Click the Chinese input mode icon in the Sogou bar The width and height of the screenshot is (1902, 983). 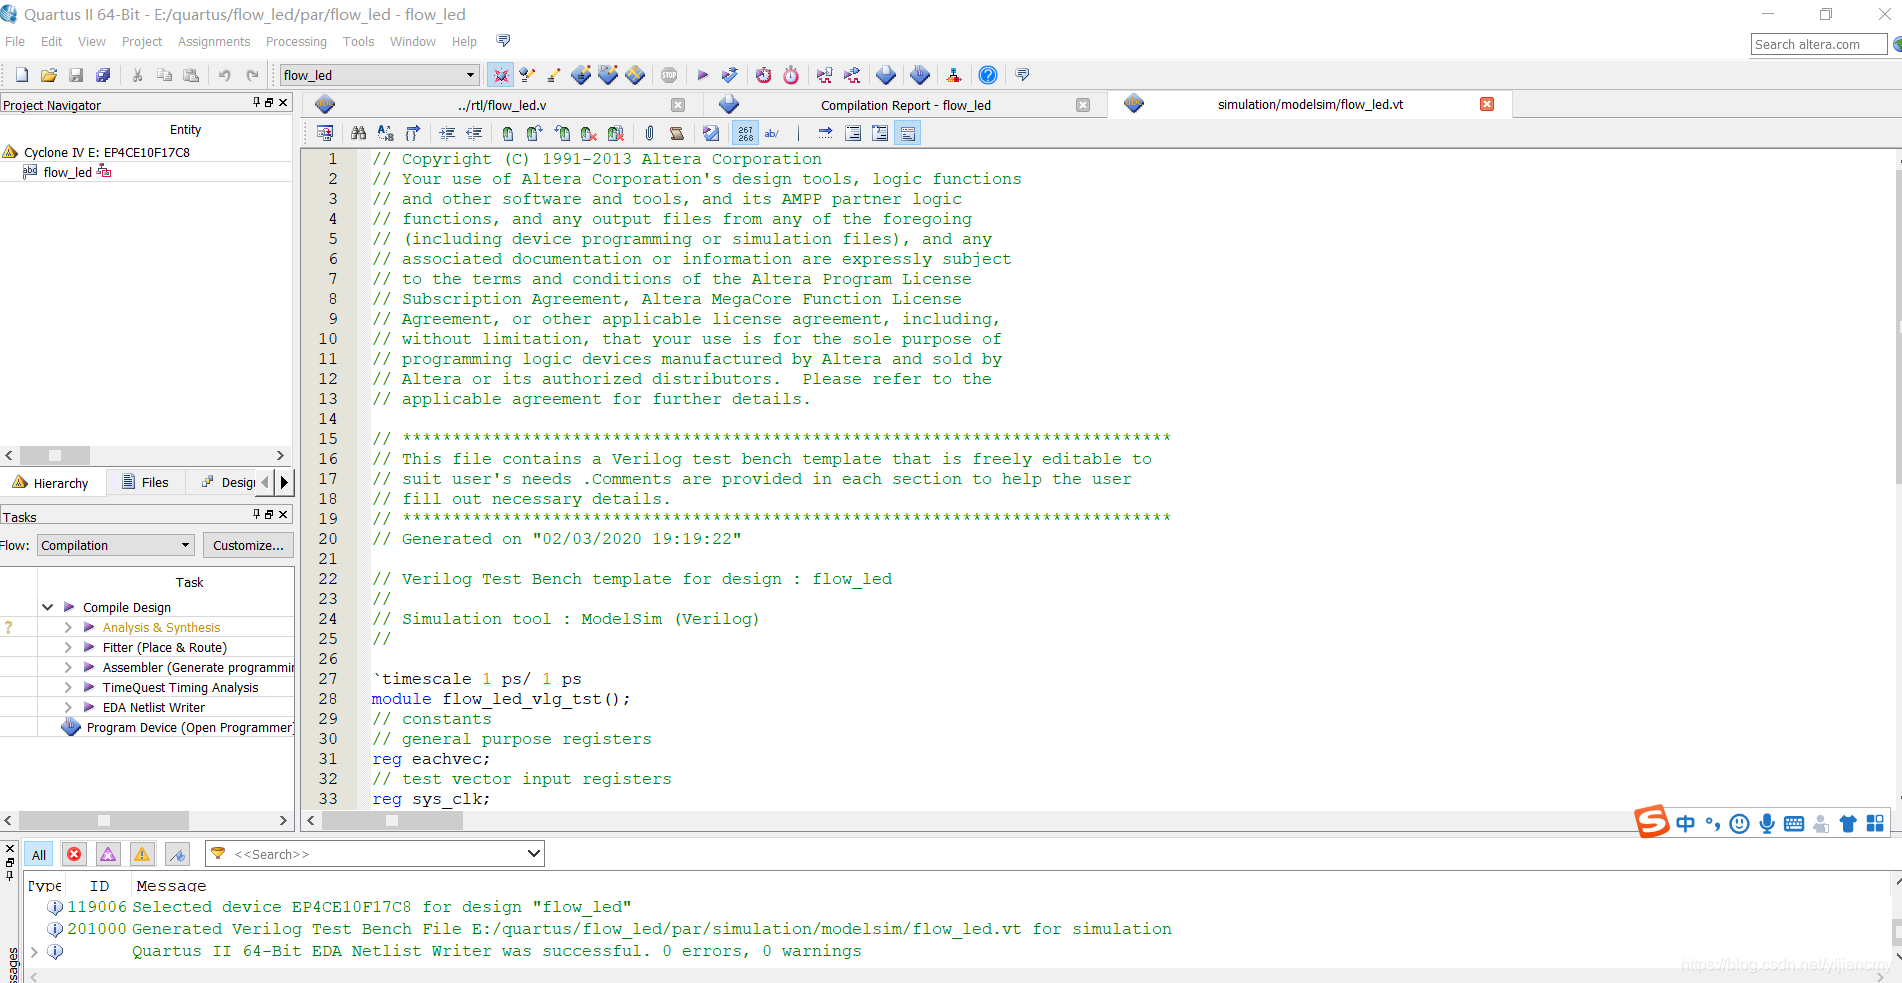tap(1686, 823)
